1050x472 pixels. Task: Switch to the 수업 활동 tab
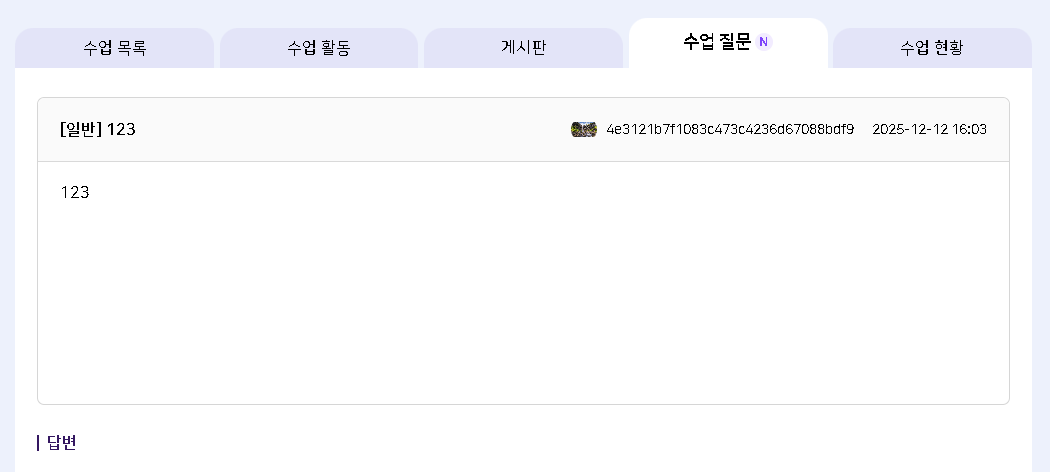click(318, 48)
